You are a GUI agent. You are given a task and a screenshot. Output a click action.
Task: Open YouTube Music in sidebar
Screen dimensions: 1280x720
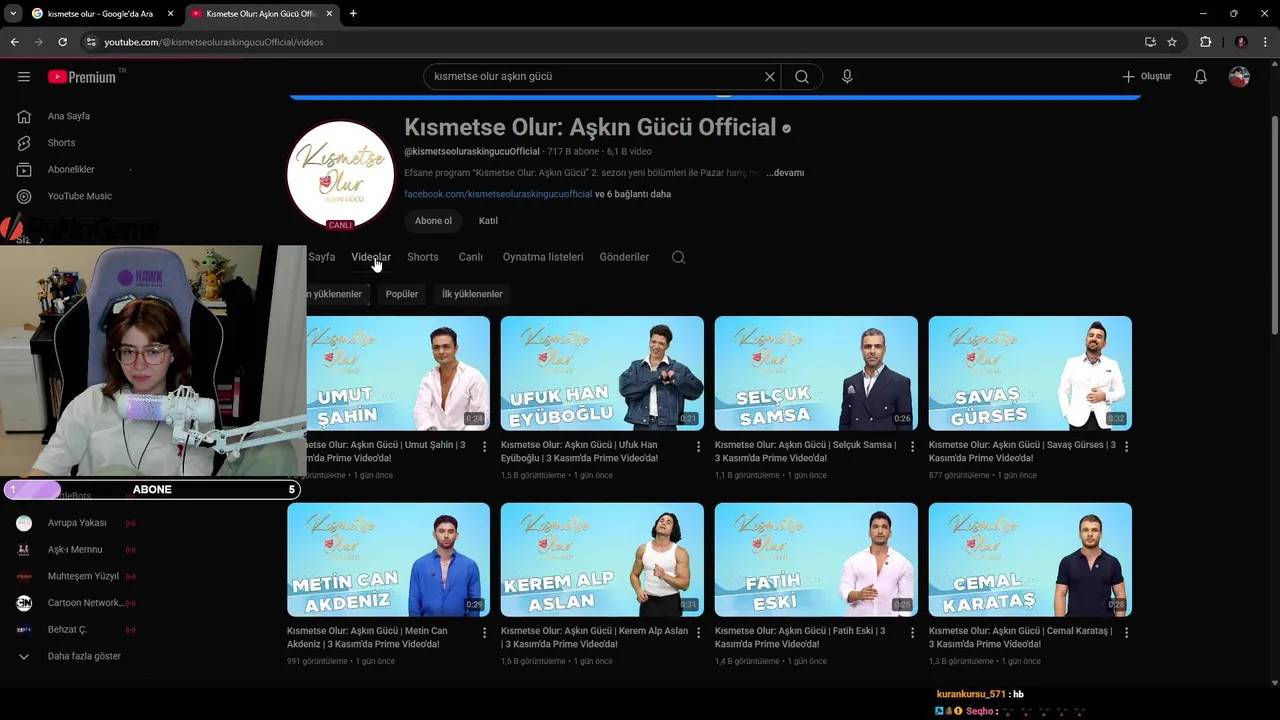point(79,196)
